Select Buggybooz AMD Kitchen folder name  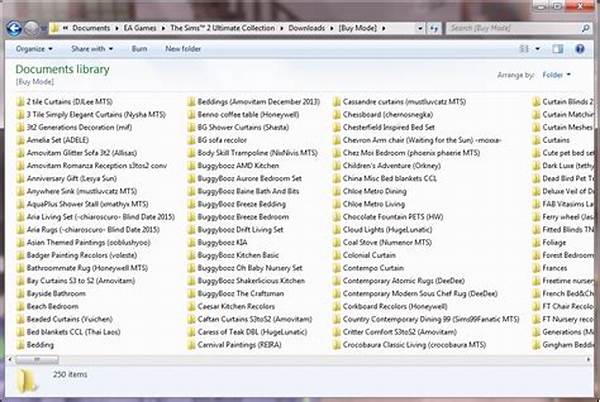pyautogui.click(x=238, y=166)
